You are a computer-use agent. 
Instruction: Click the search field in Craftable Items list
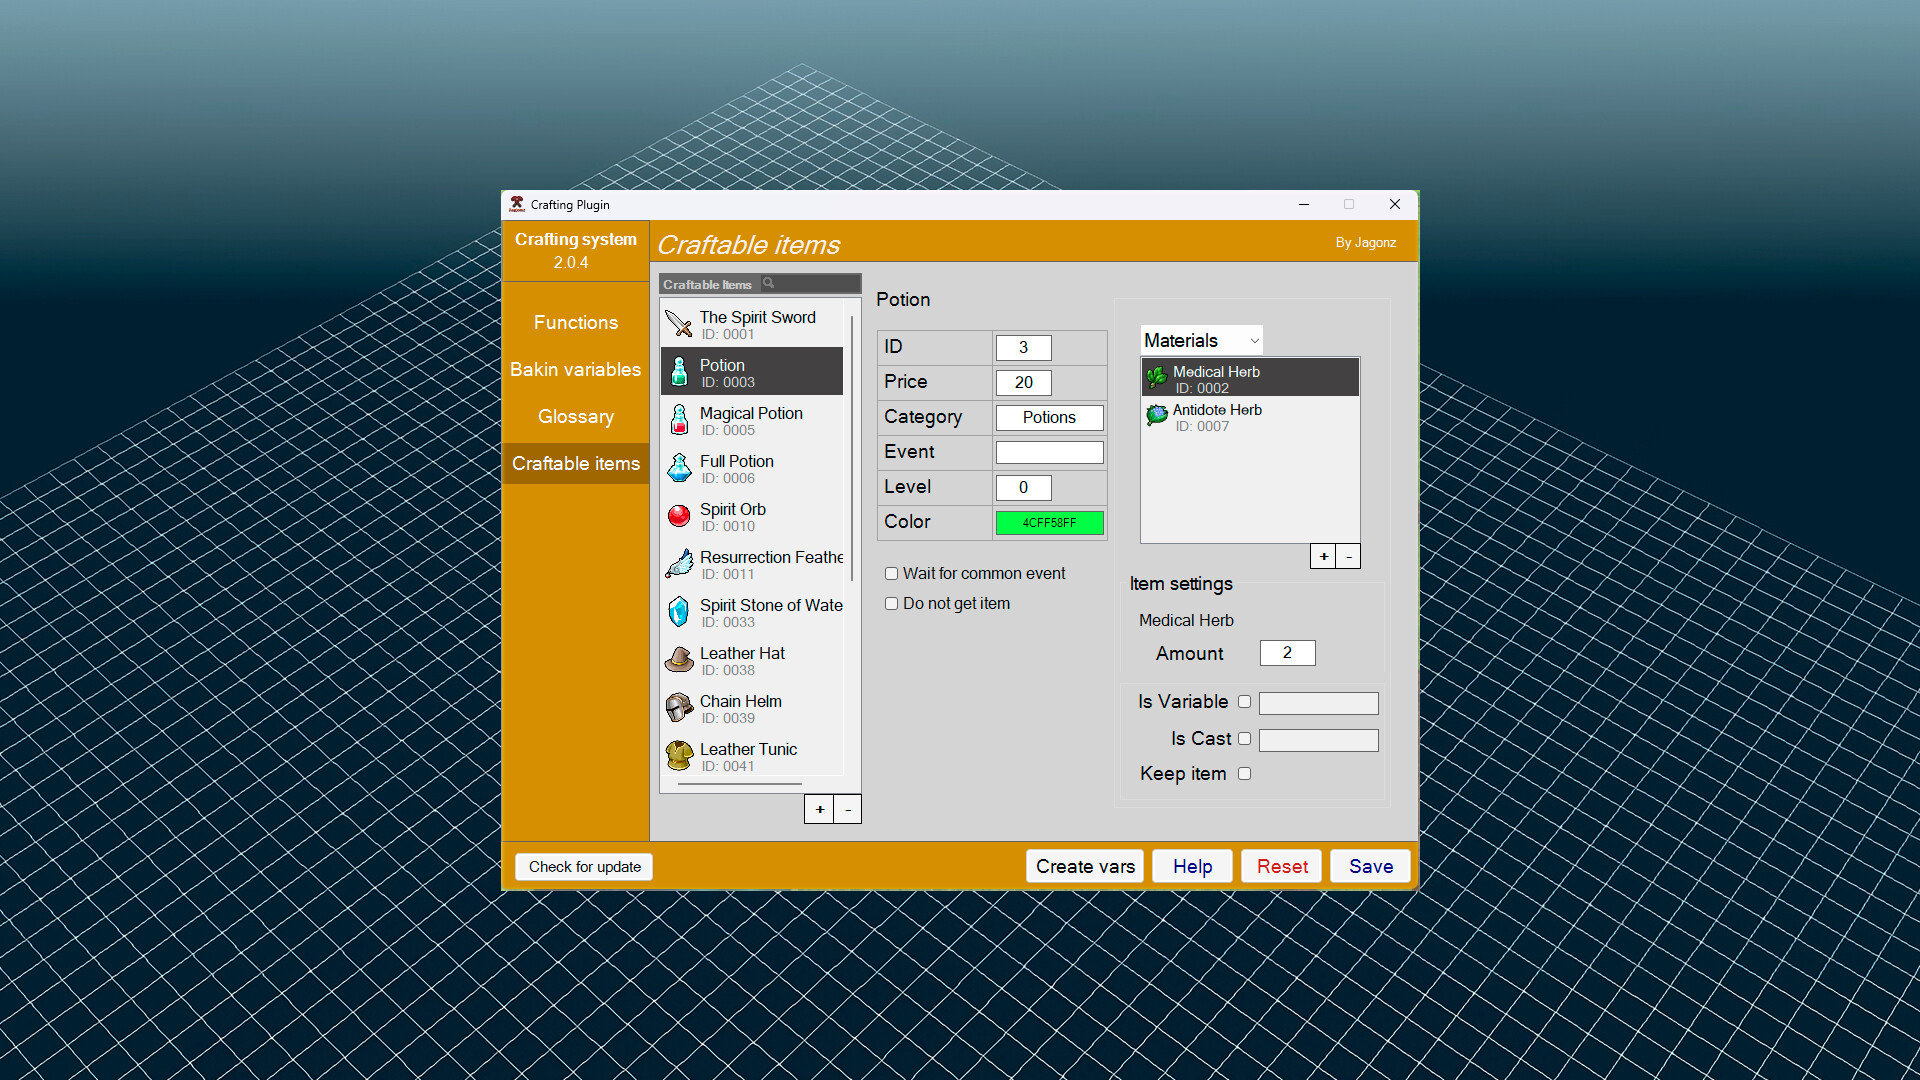tap(808, 284)
